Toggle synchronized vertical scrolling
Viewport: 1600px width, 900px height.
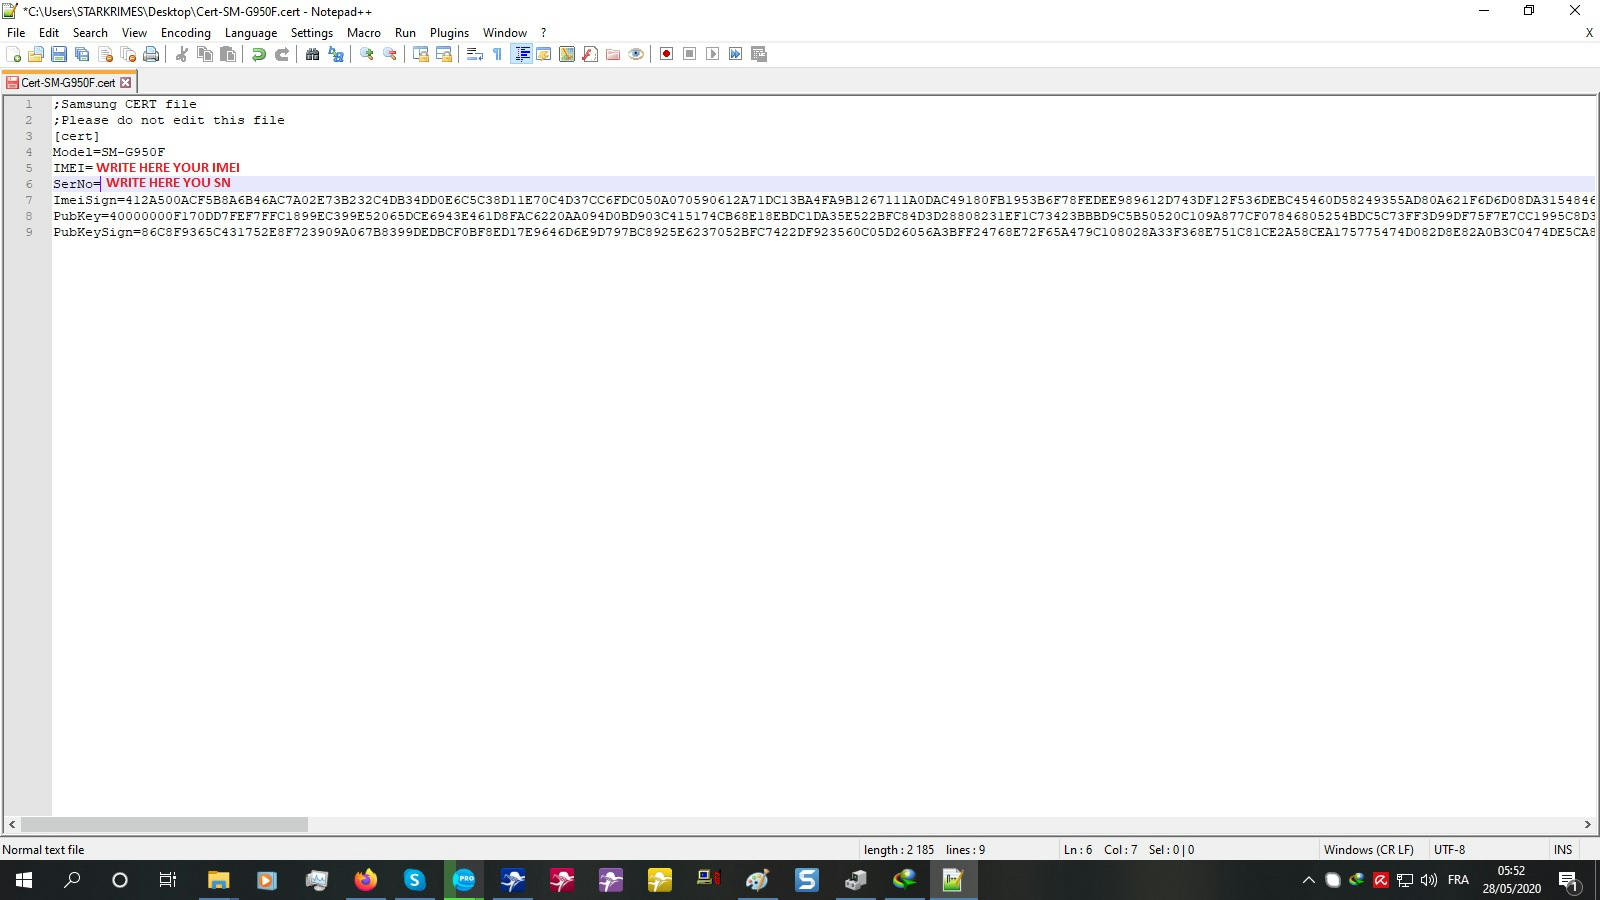click(x=421, y=54)
